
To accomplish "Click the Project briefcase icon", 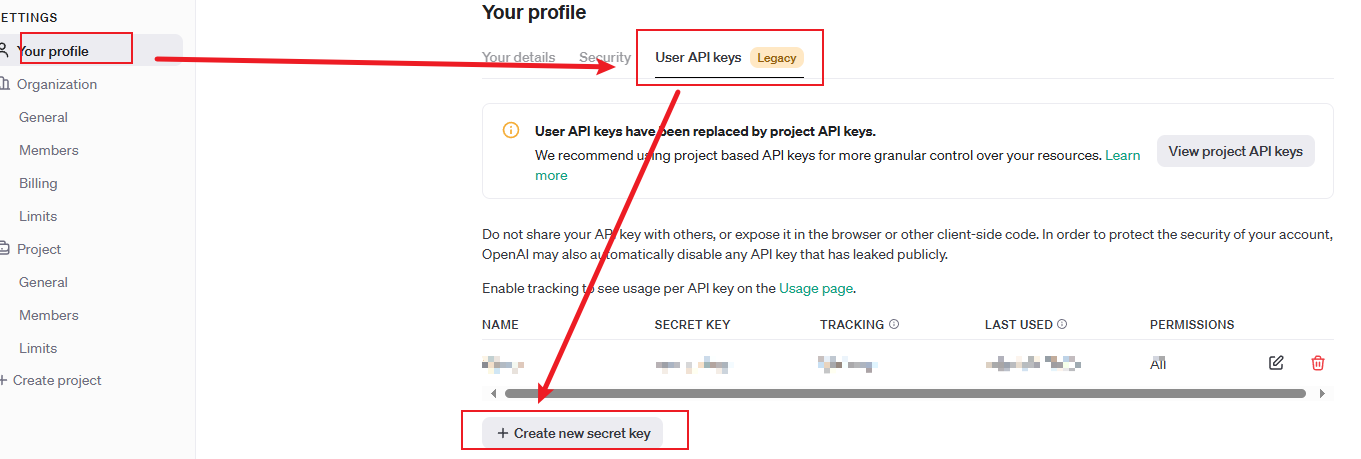I will [x=5, y=249].
